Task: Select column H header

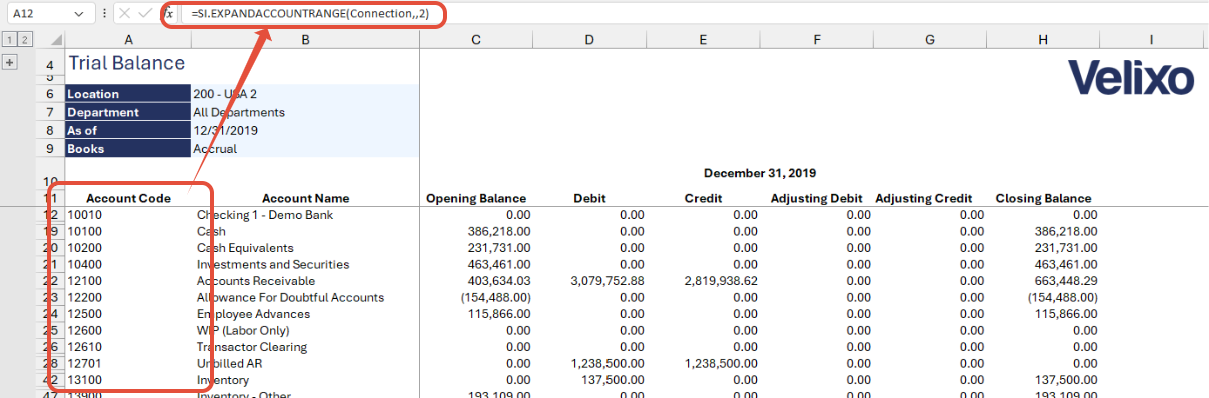Action: (1043, 39)
